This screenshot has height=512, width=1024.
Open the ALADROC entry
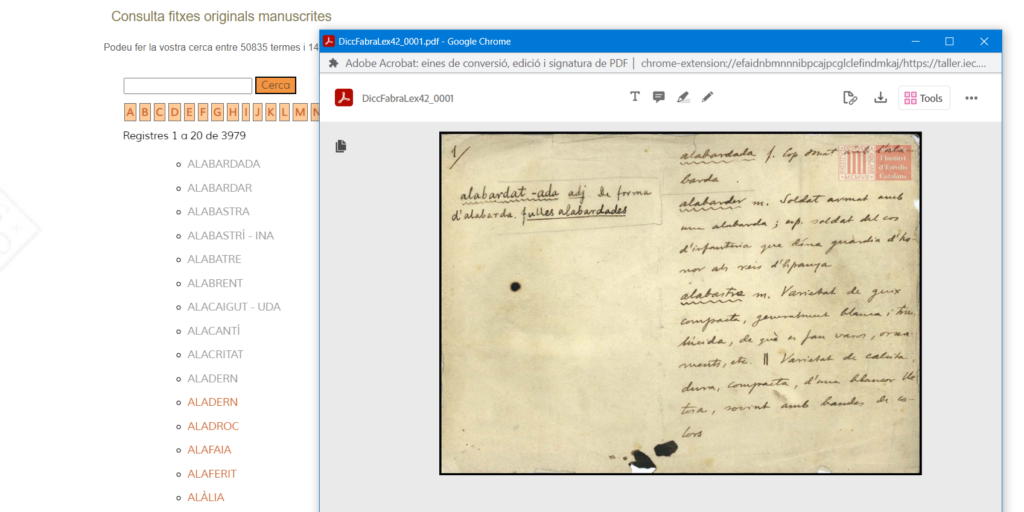point(213,426)
